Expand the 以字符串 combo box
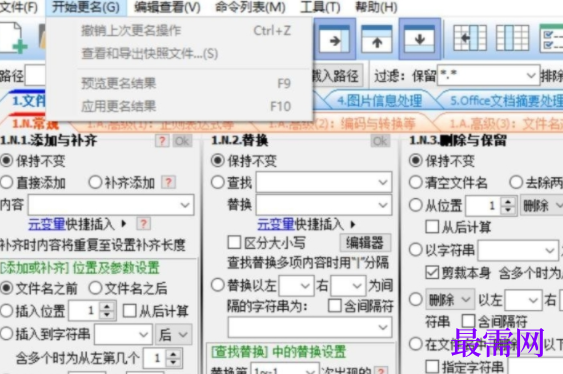563x374 pixels. pyautogui.click(x=550, y=250)
